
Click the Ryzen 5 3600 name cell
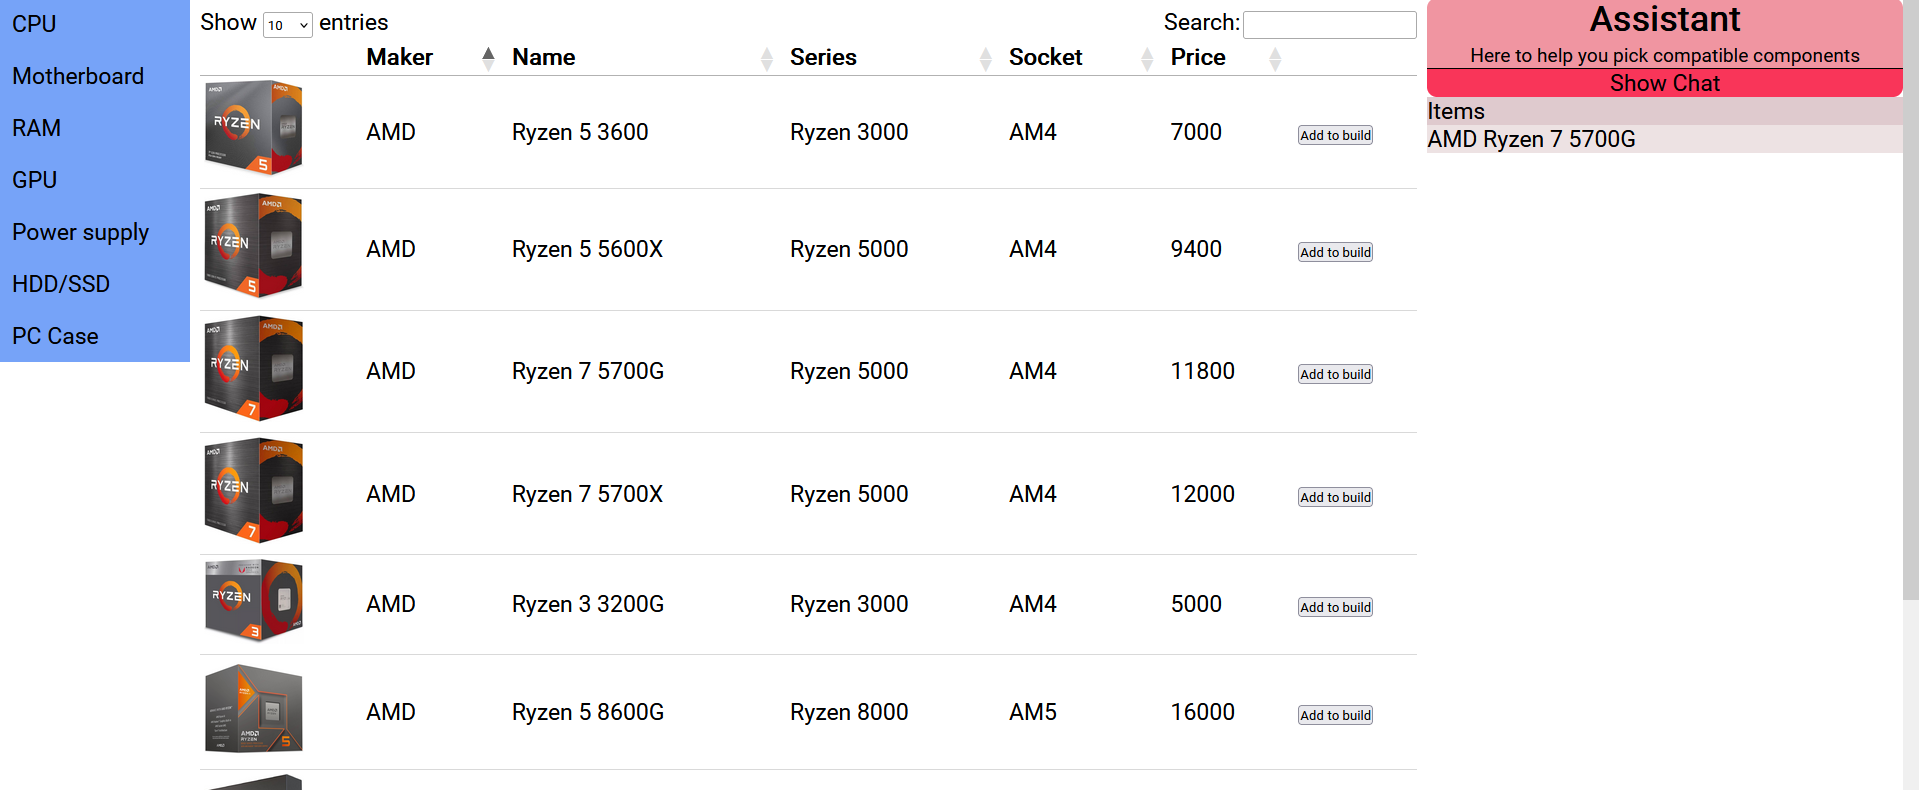point(580,132)
